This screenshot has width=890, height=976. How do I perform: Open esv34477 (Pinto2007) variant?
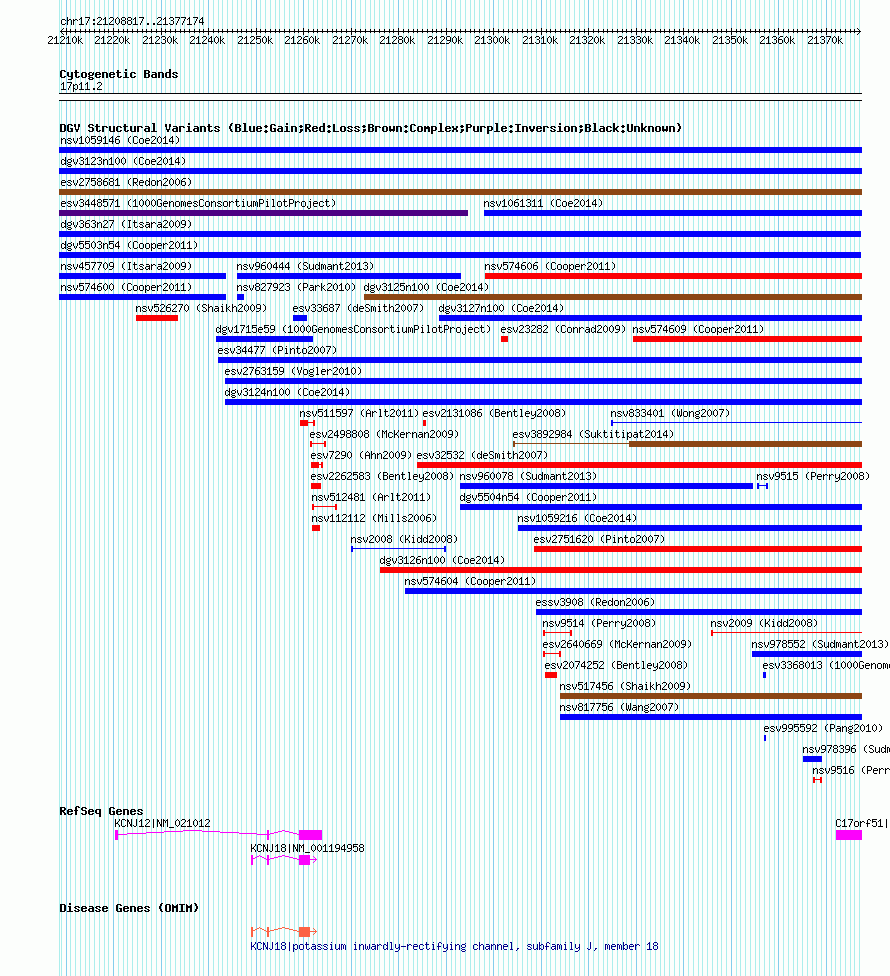[277, 350]
